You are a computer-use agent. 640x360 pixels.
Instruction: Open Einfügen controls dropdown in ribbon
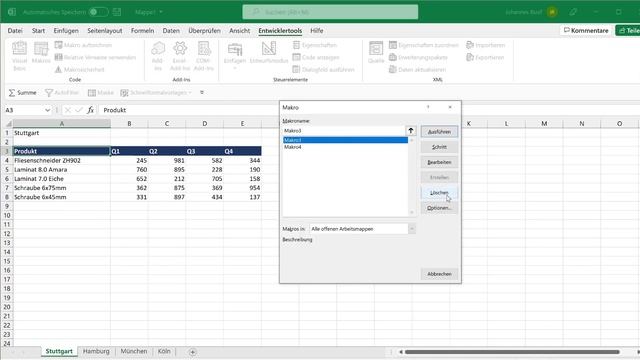235,55
